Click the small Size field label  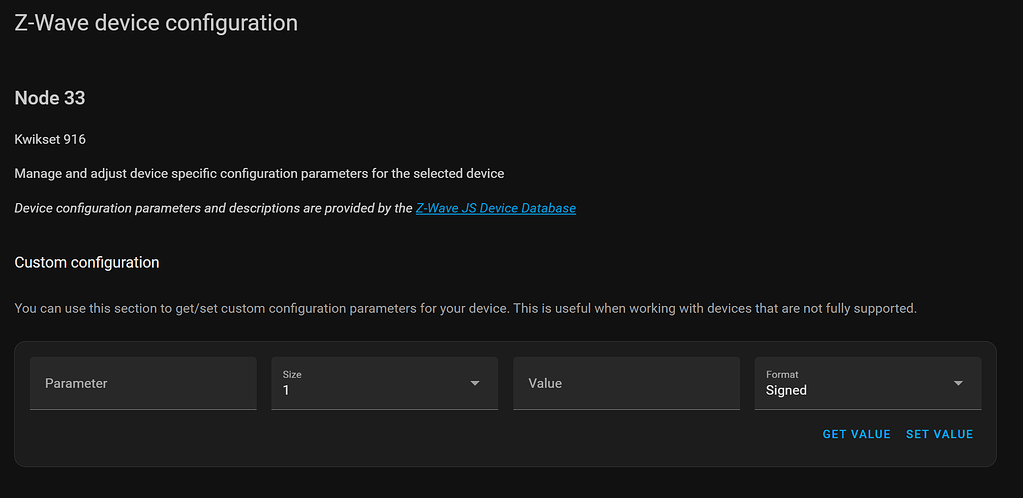[x=292, y=374]
